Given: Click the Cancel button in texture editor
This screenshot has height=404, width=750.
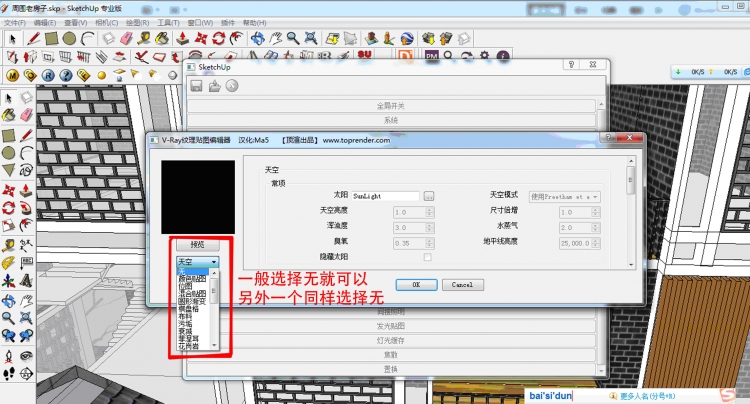Looking at the screenshot, I should click(463, 284).
